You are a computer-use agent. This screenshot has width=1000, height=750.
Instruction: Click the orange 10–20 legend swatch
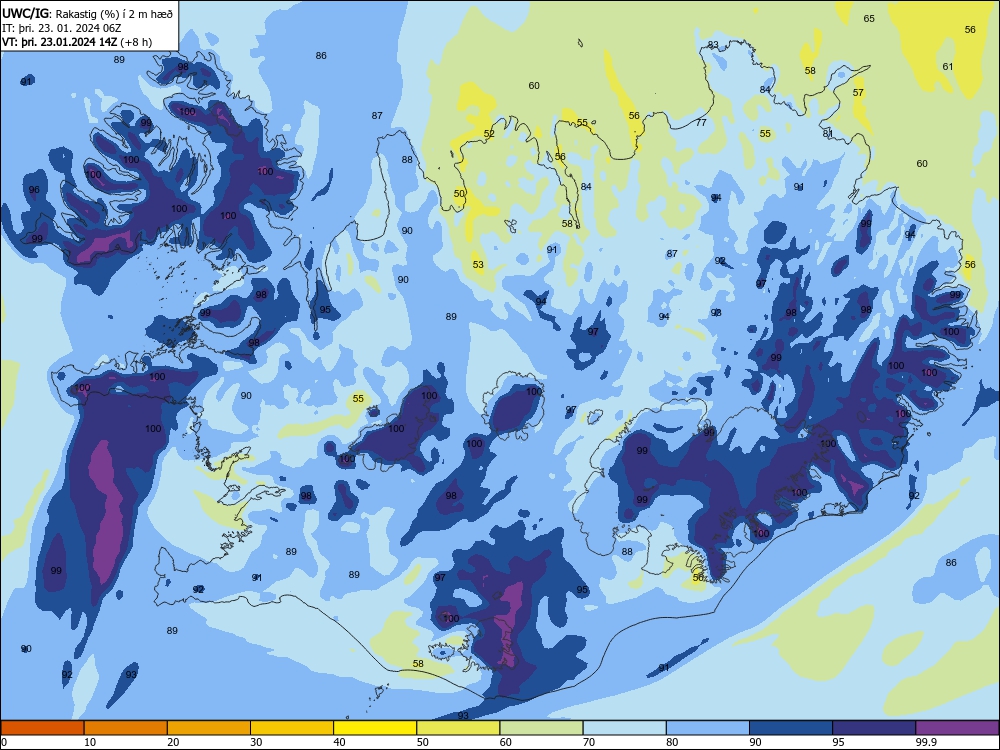(x=126, y=728)
